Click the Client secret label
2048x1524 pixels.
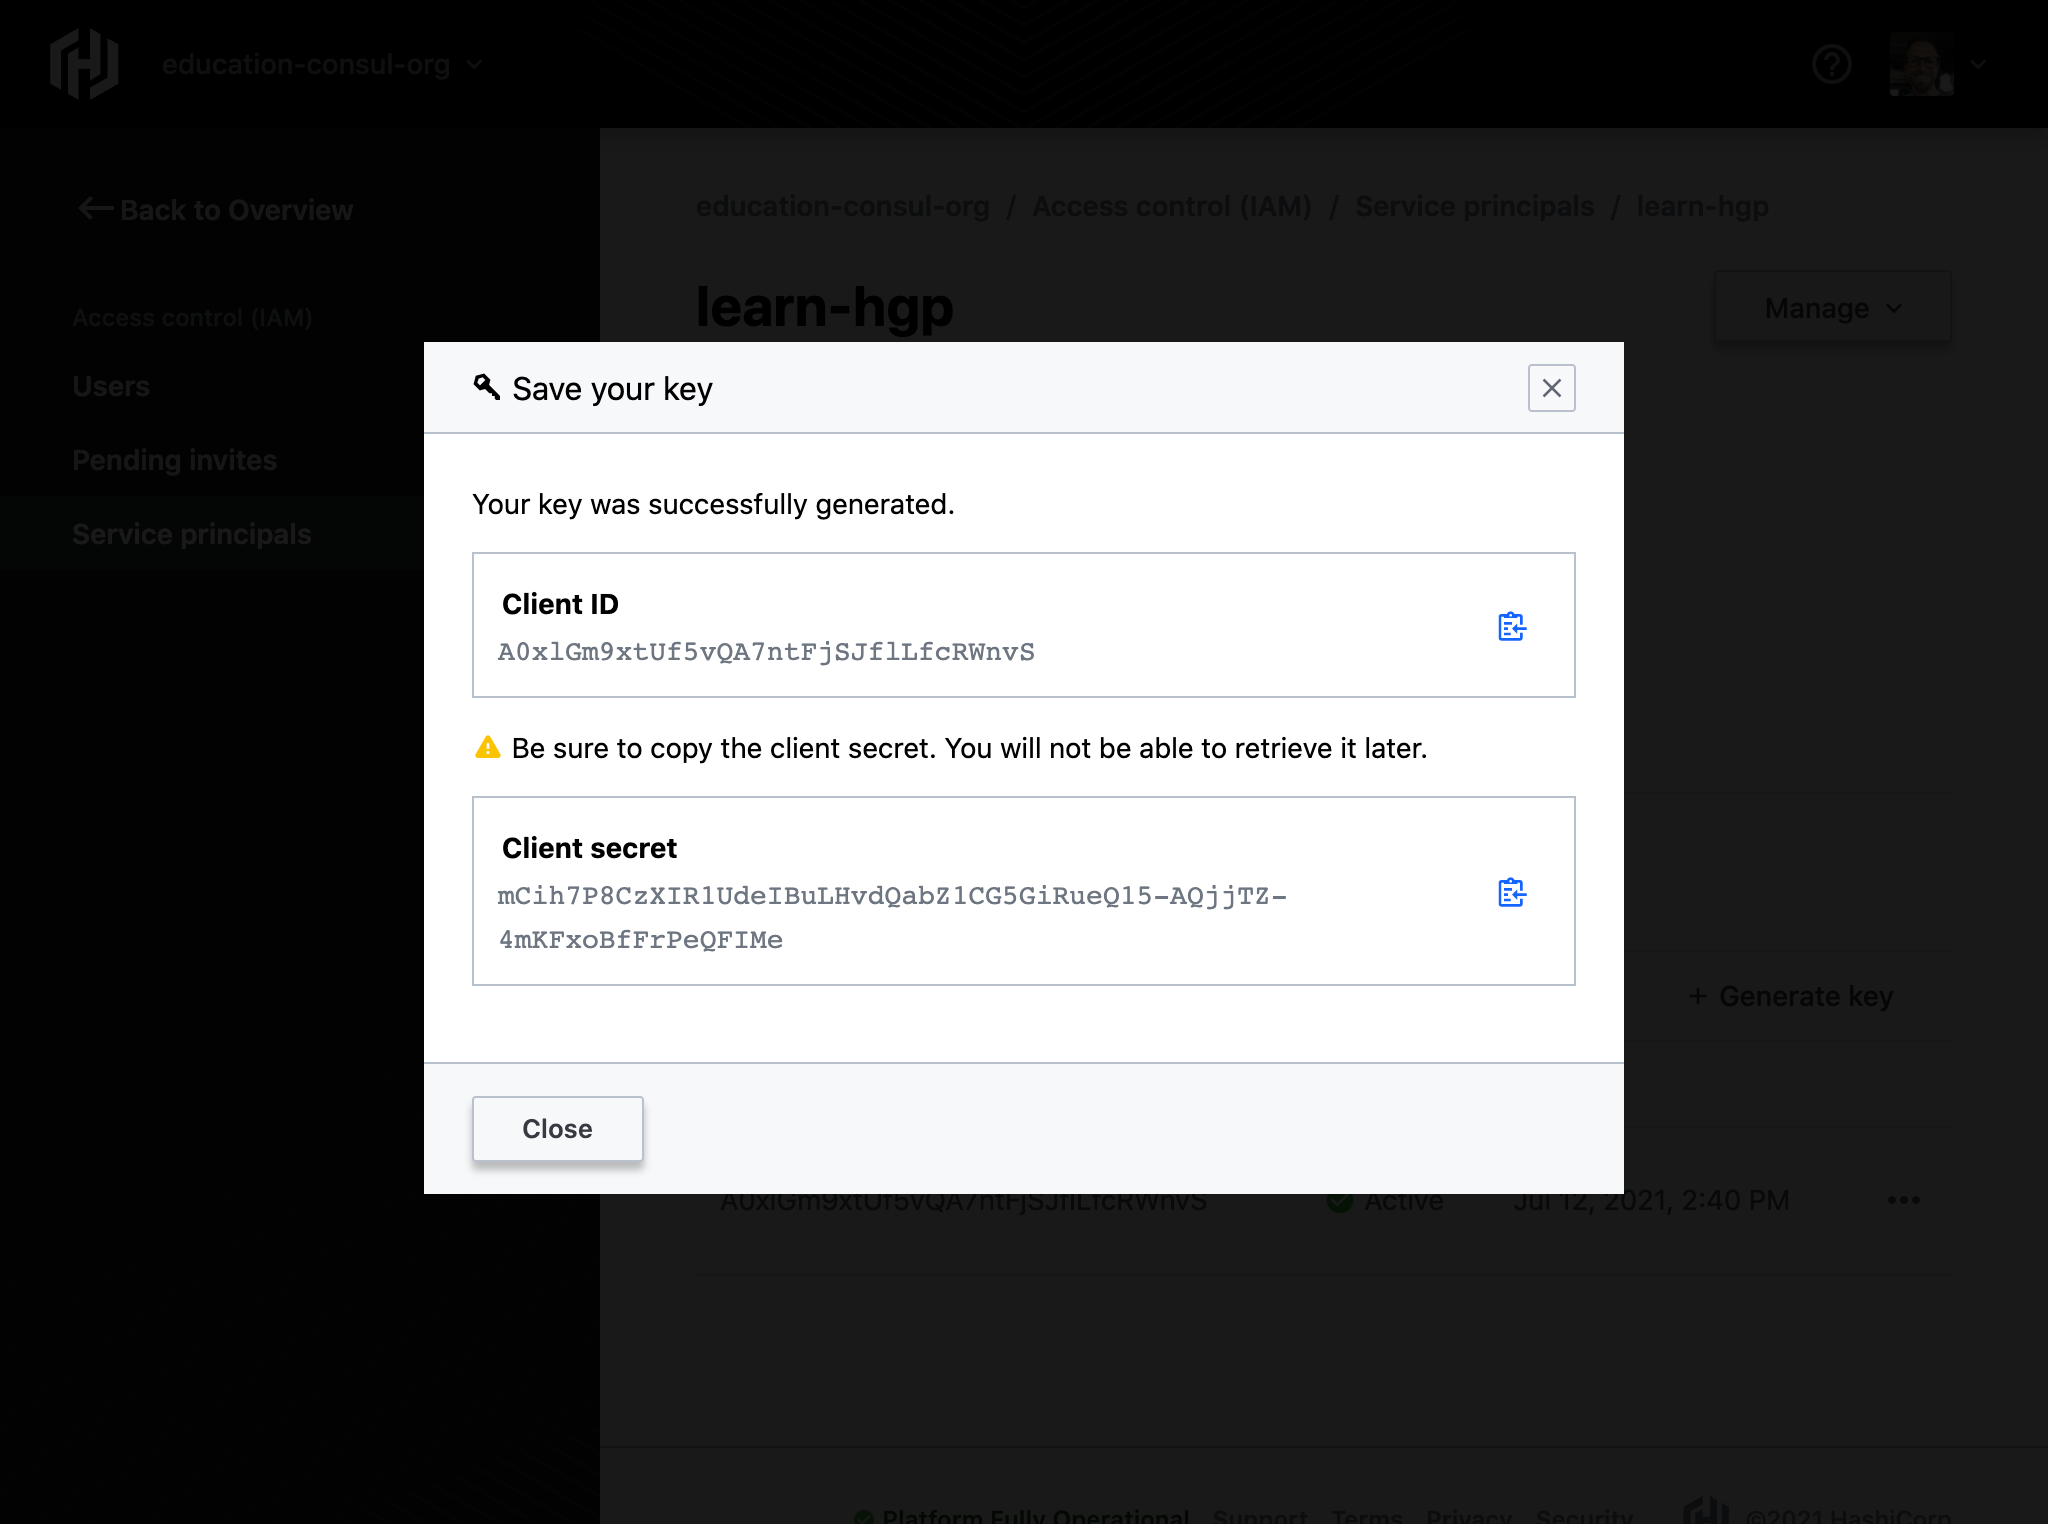589,848
